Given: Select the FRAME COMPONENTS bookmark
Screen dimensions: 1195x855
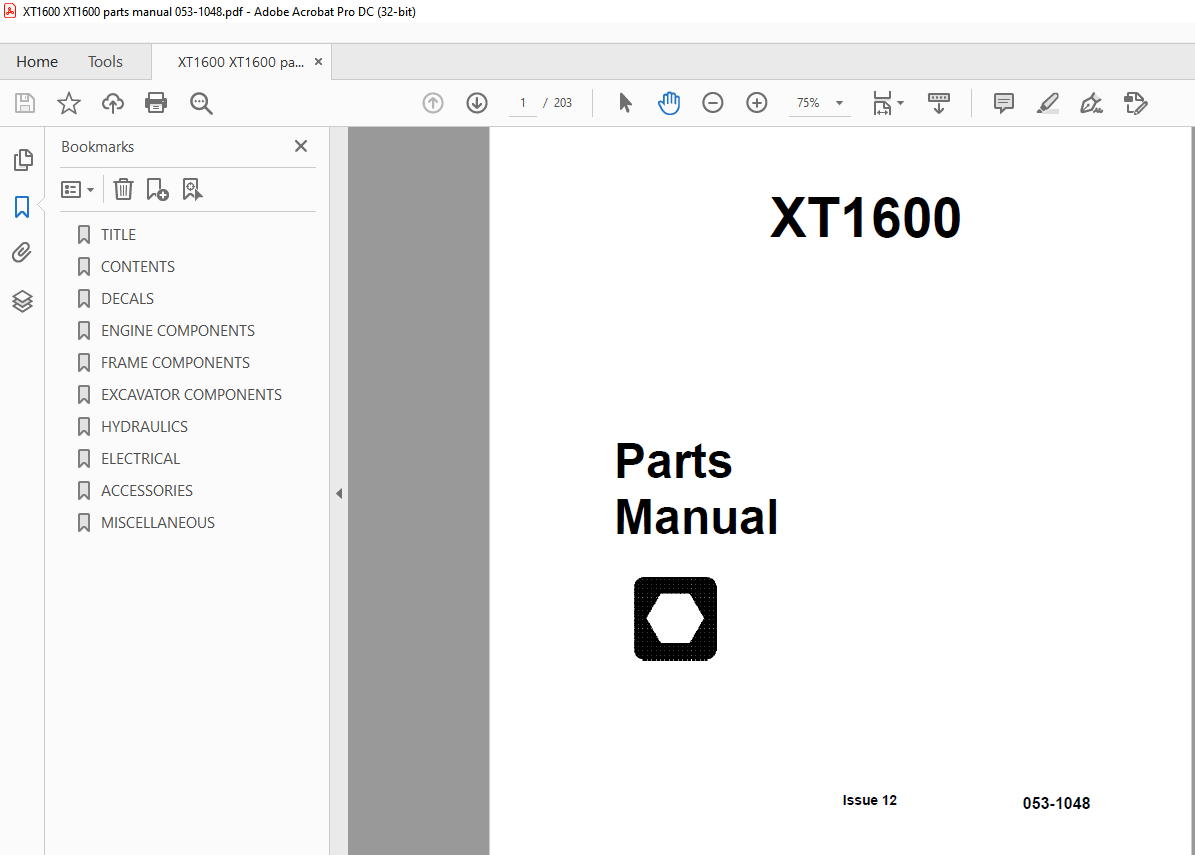Looking at the screenshot, I should click(x=175, y=363).
